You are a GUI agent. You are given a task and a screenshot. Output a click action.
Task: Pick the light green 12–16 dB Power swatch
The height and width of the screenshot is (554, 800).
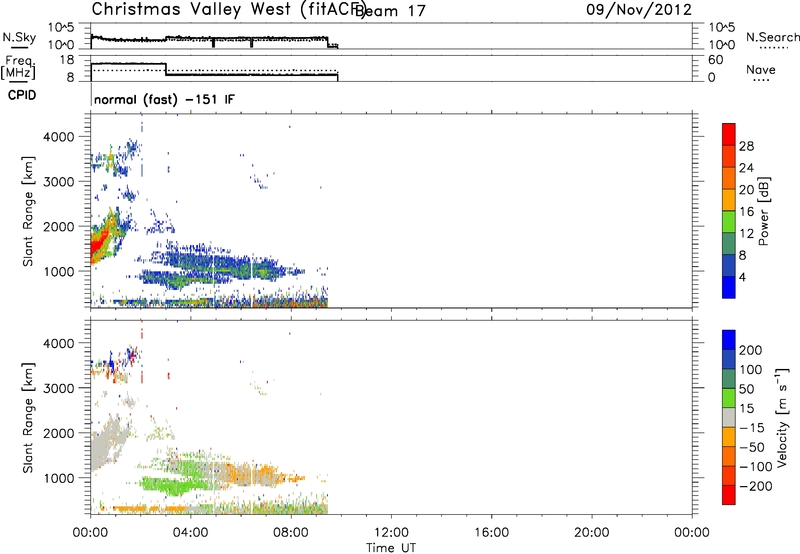(729, 222)
